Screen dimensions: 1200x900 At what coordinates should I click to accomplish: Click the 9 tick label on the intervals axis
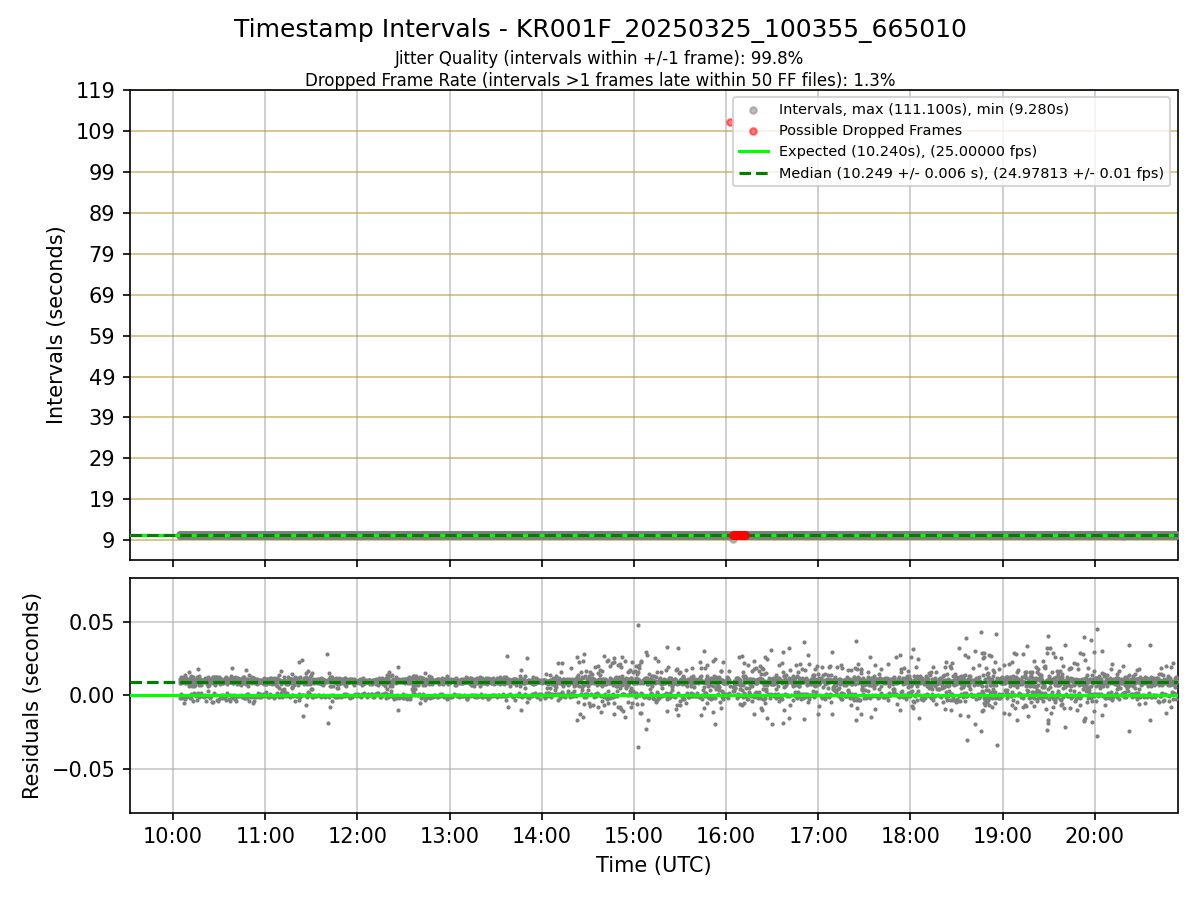click(111, 541)
